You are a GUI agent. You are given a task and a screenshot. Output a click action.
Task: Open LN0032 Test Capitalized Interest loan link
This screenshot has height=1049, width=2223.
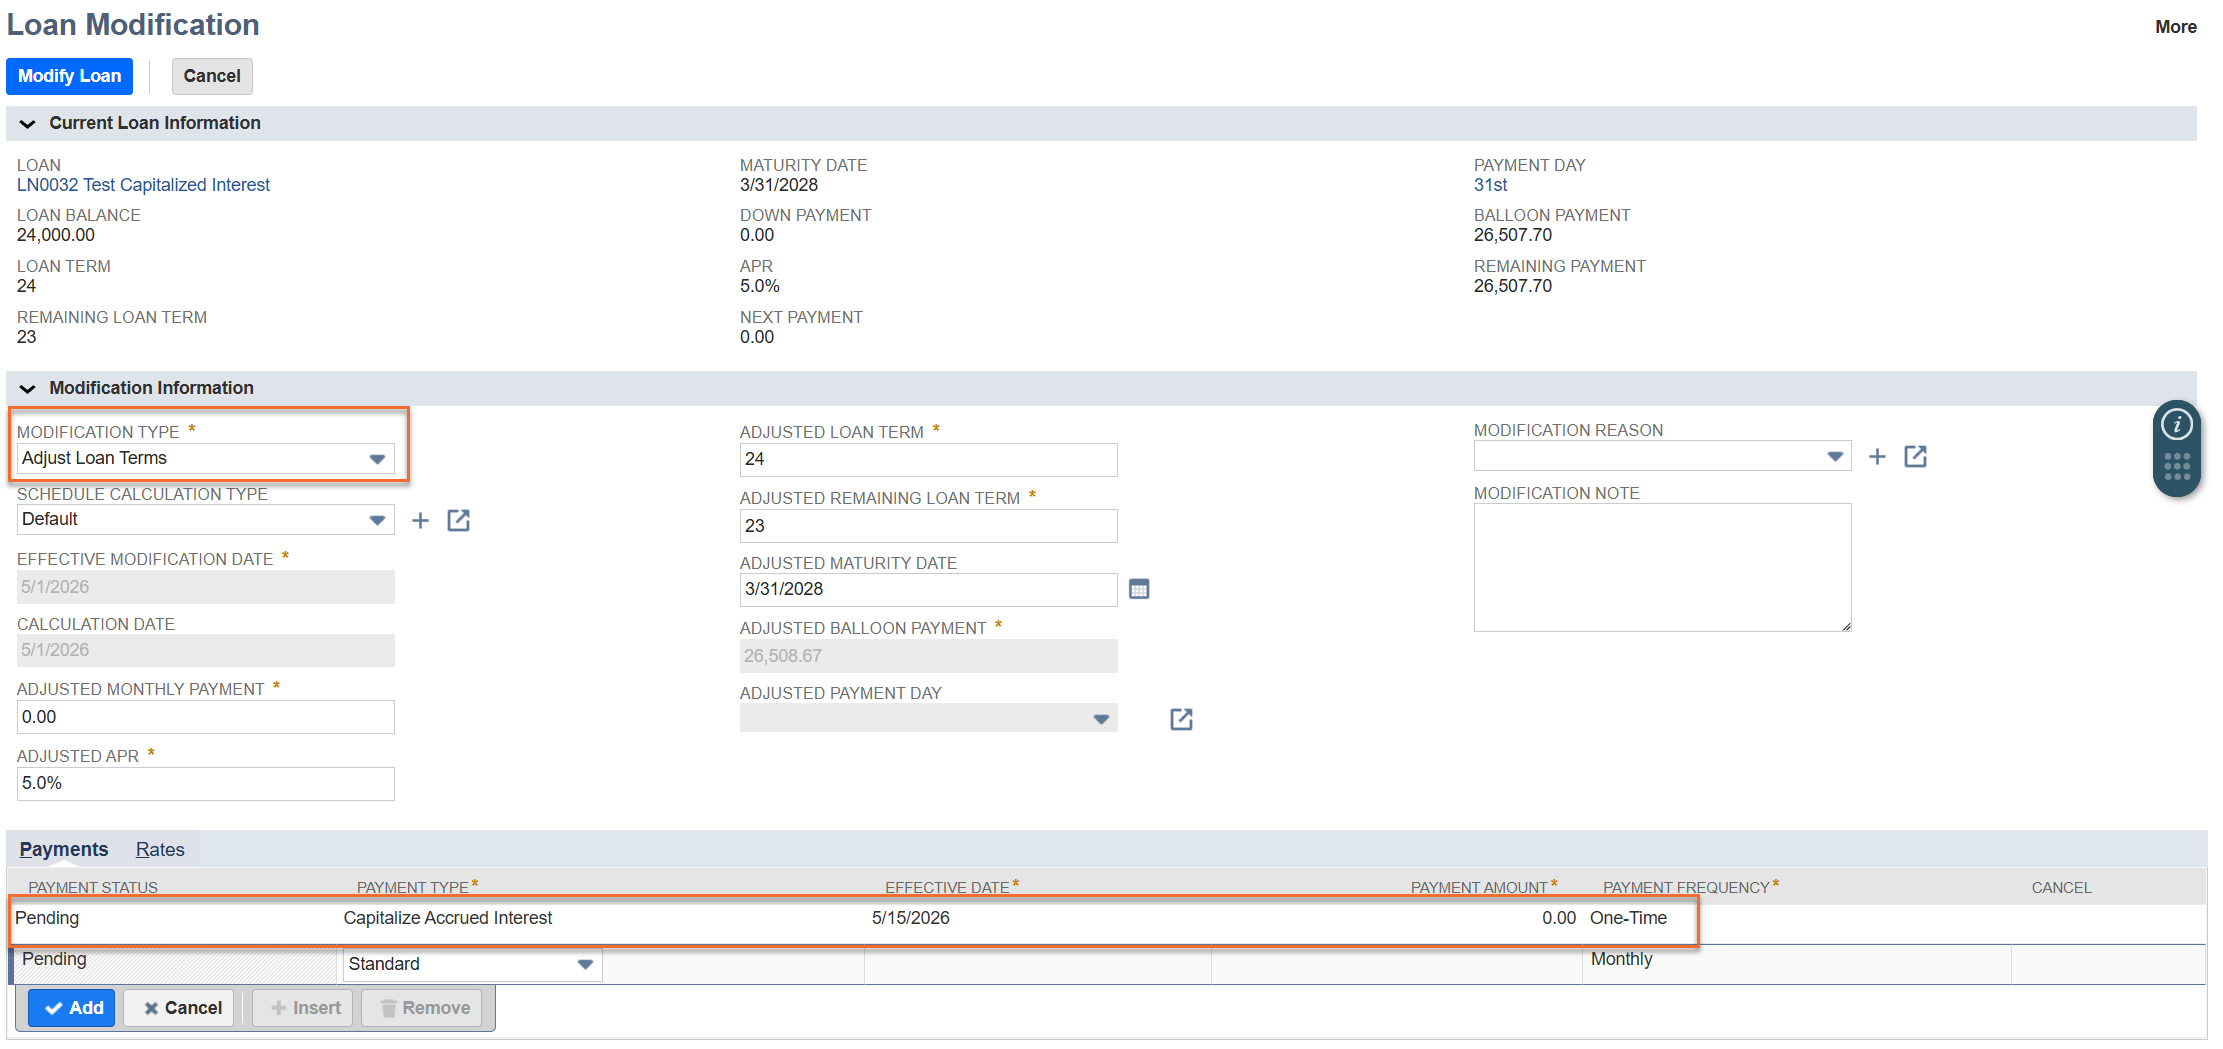tap(143, 185)
